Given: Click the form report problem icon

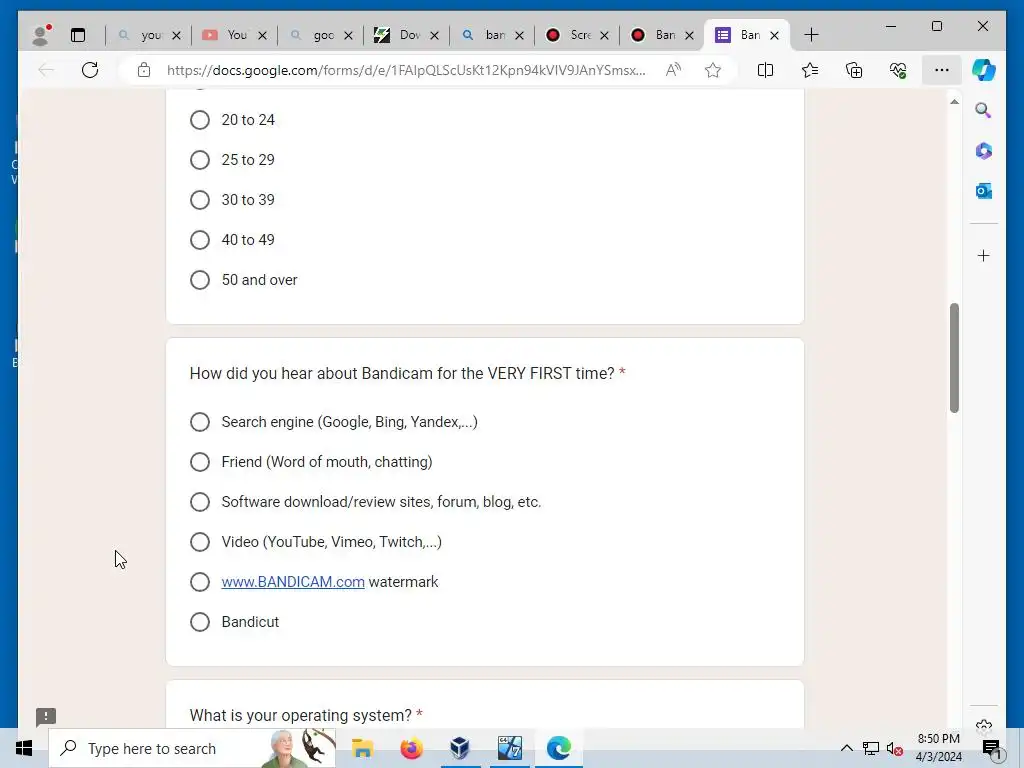Looking at the screenshot, I should pos(46,716).
